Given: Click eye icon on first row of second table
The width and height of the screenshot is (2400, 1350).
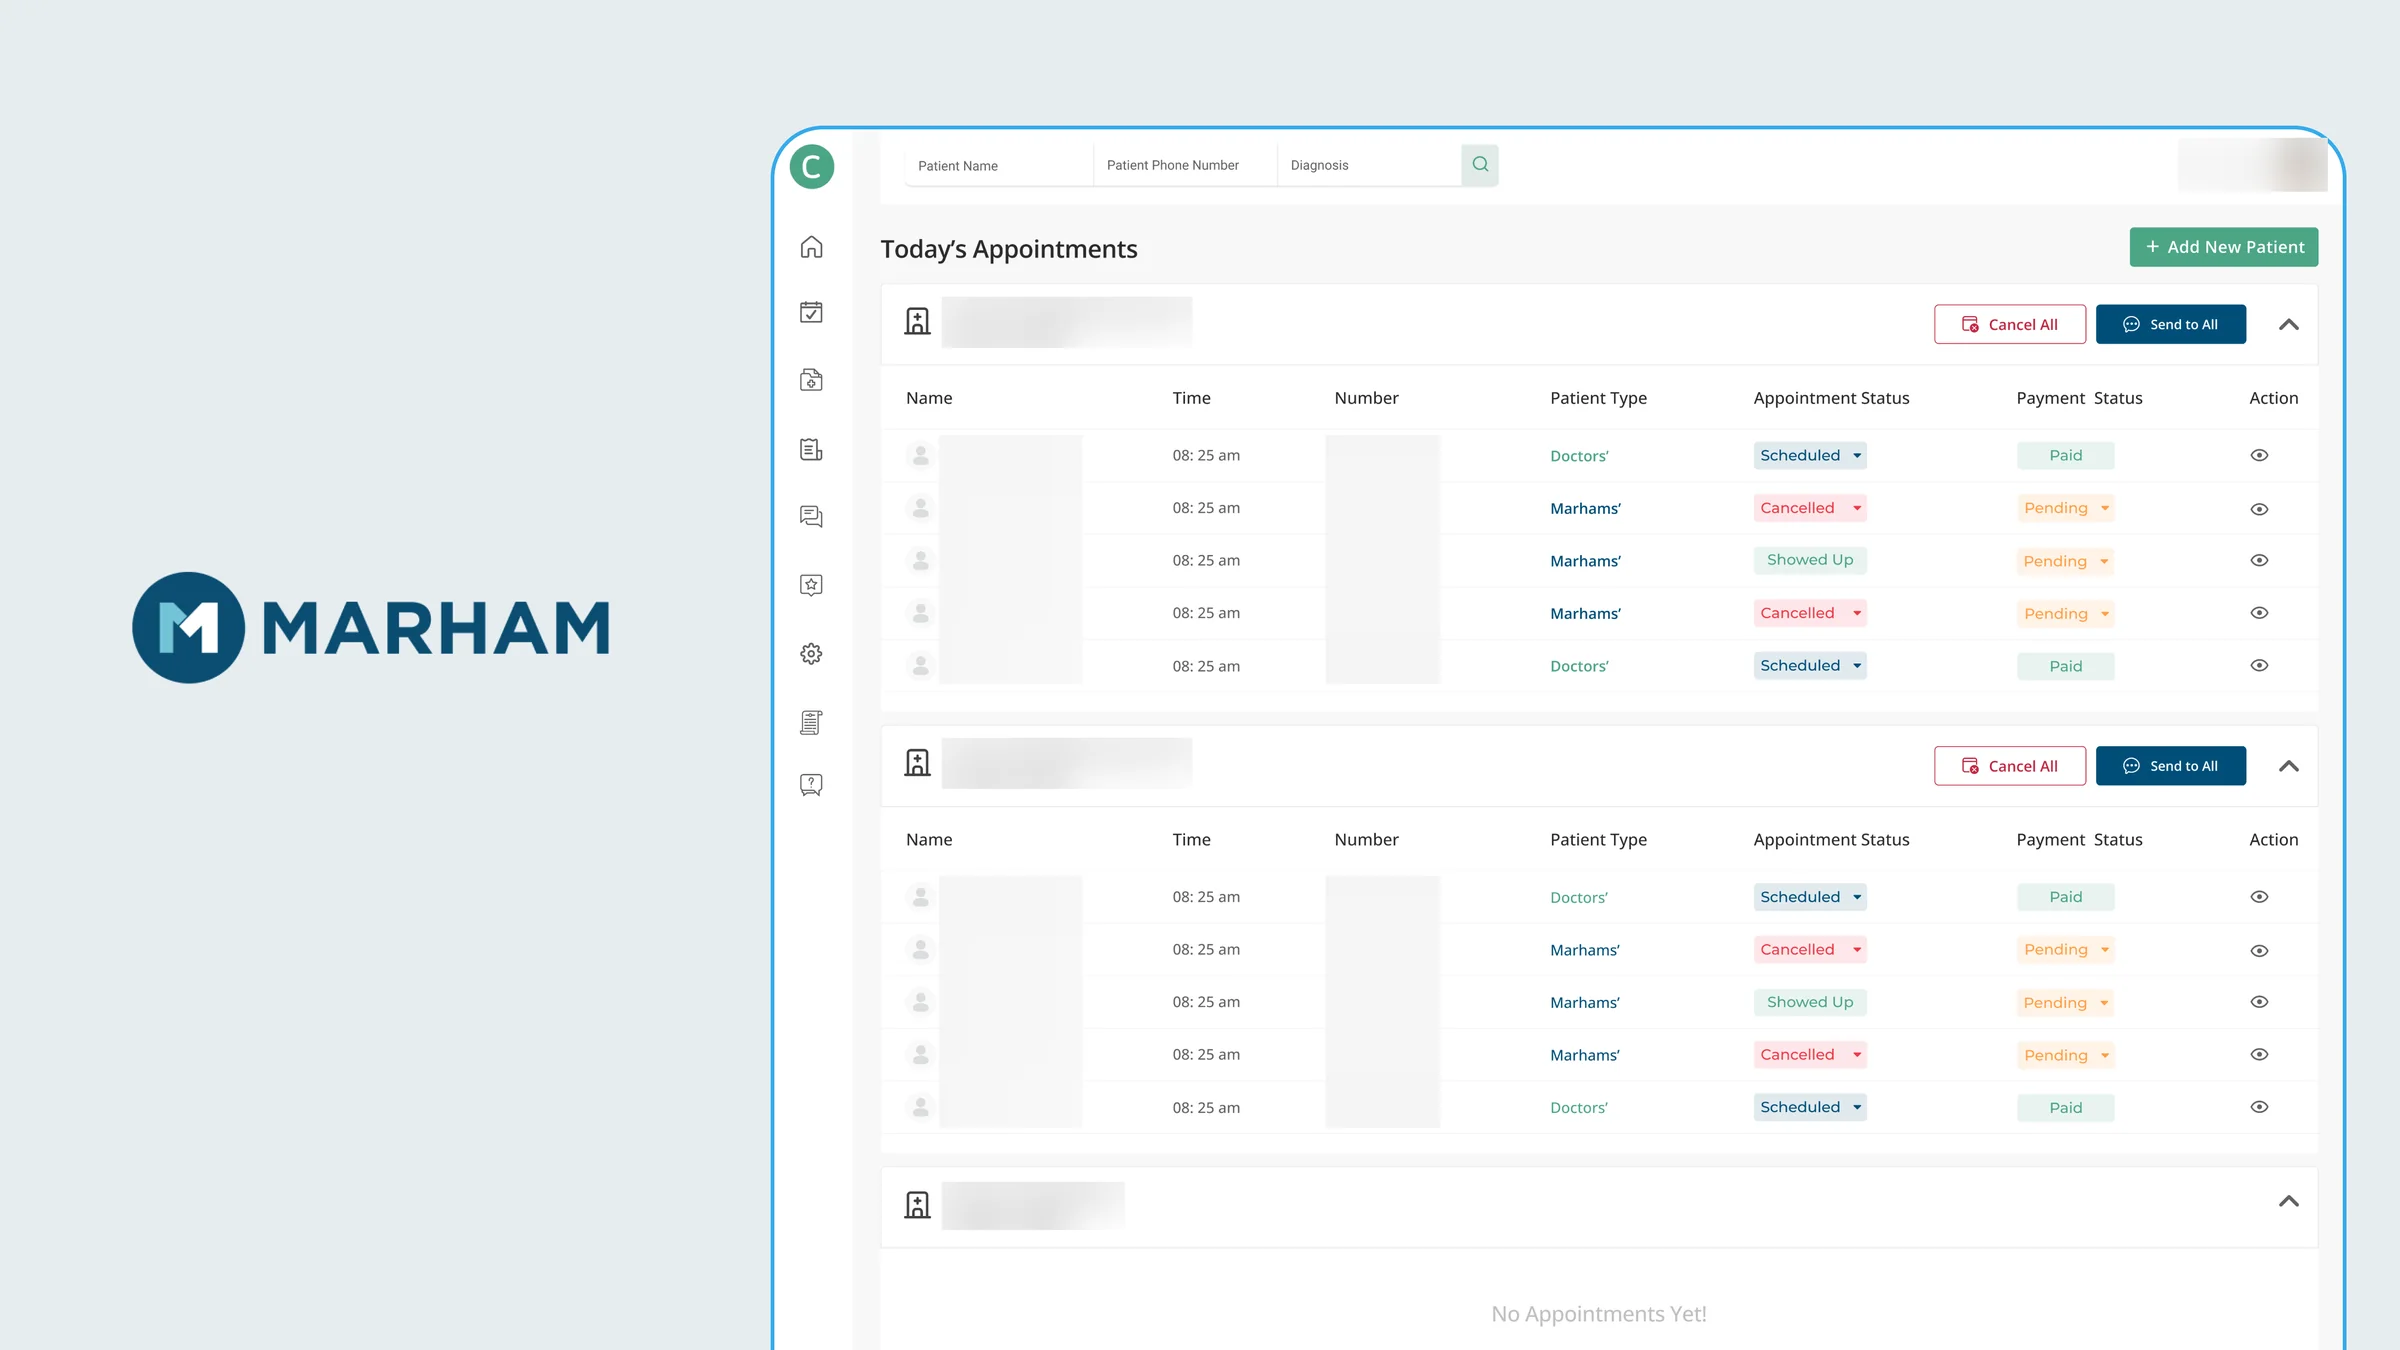Looking at the screenshot, I should pos(2259,897).
